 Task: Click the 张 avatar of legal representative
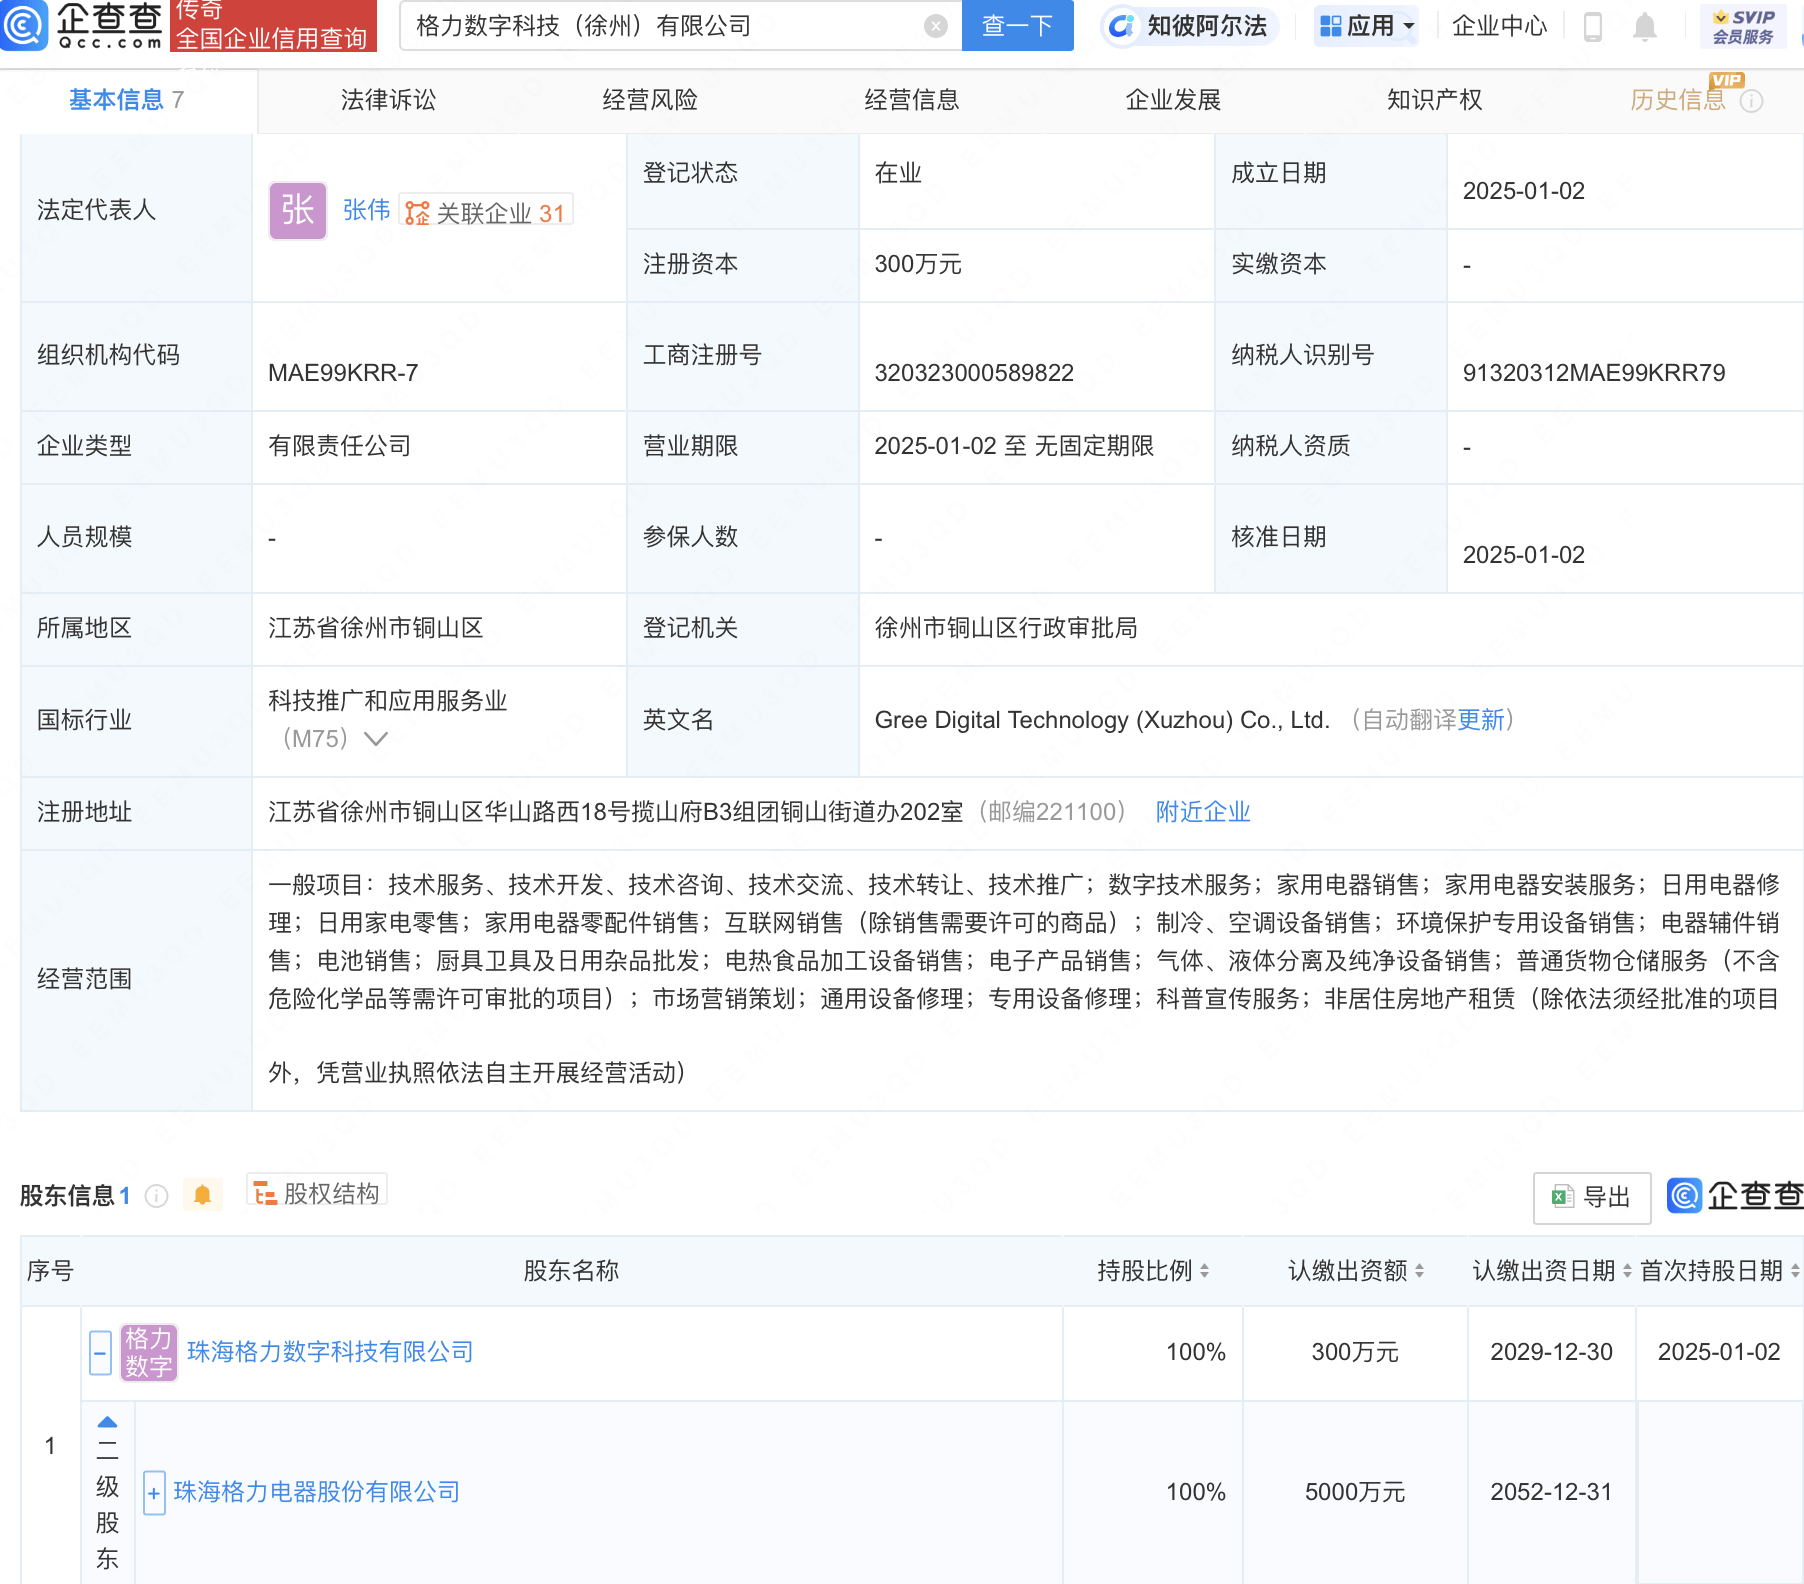(x=298, y=210)
